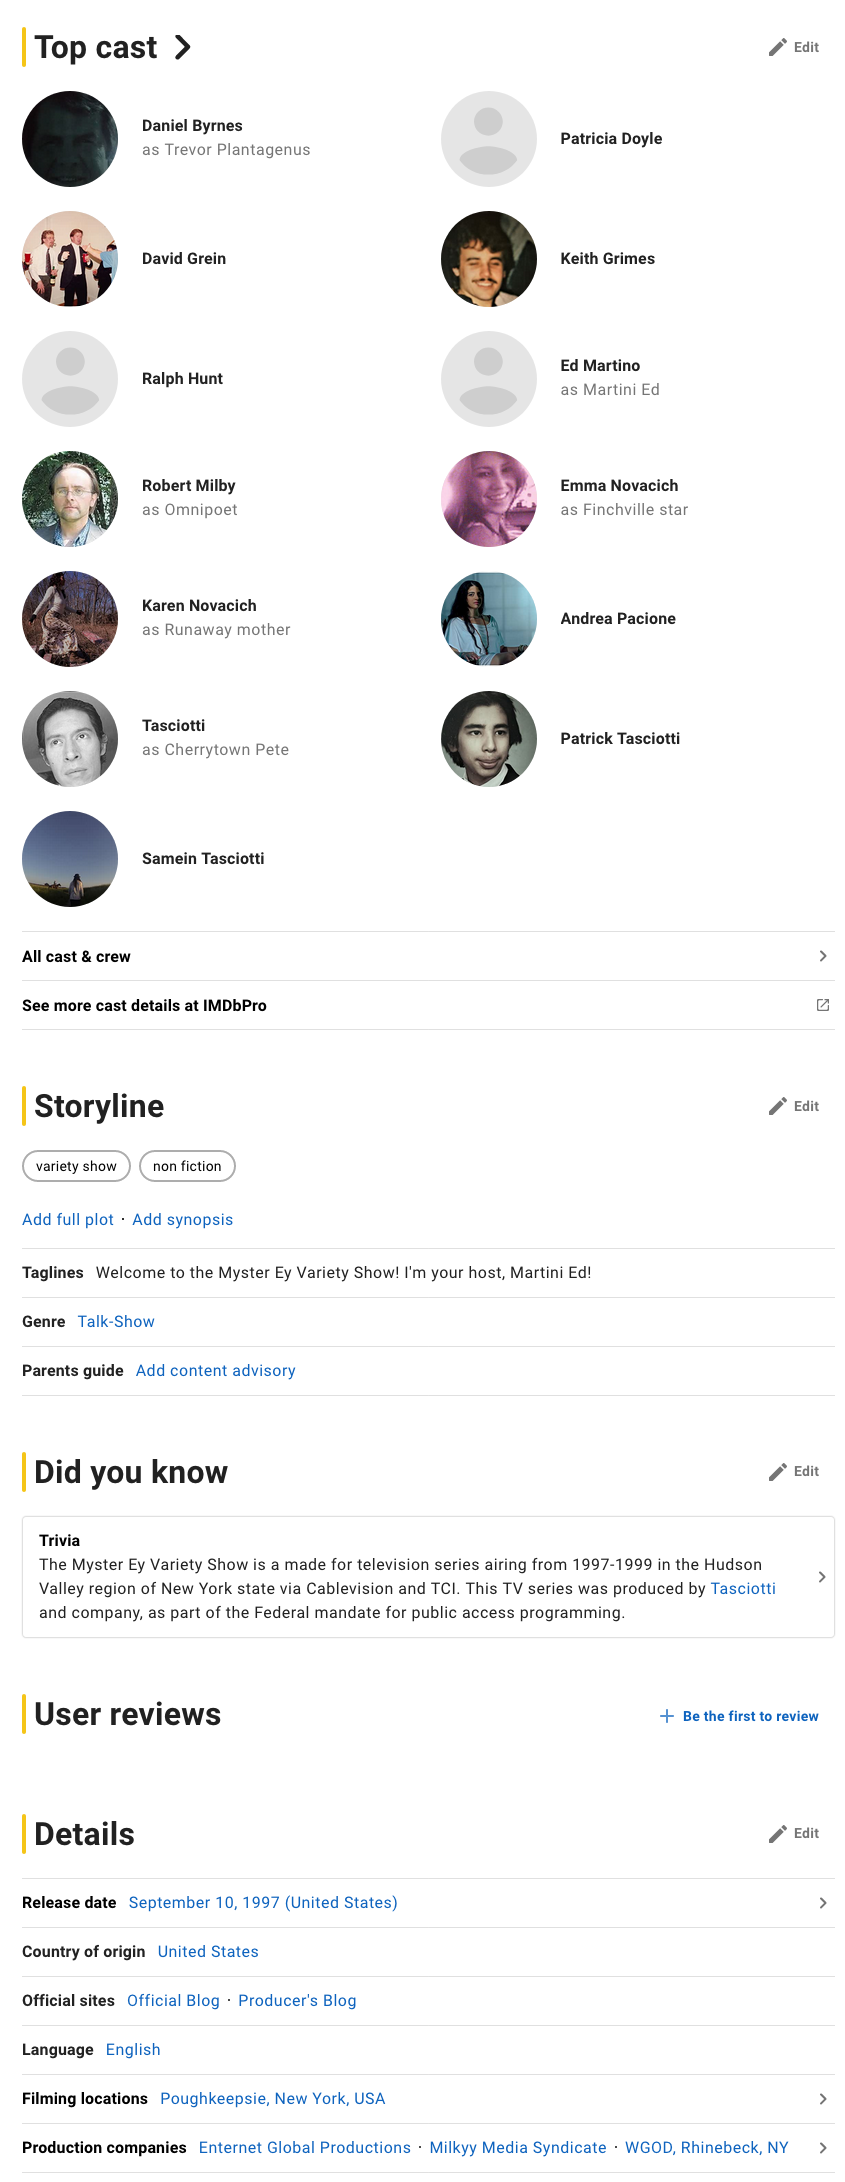The height and width of the screenshot is (2182, 845).
Task: Expand the Trivia card chevron
Action: click(x=822, y=1577)
